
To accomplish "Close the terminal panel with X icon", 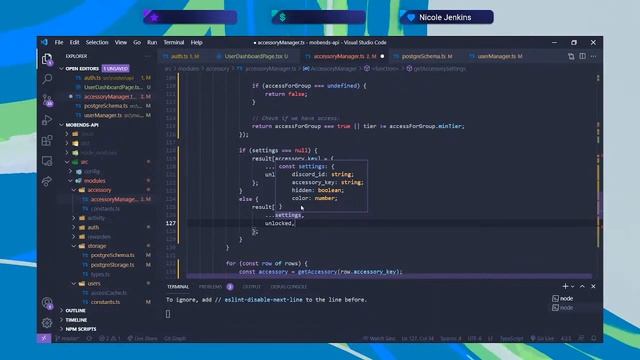I will coord(593,287).
